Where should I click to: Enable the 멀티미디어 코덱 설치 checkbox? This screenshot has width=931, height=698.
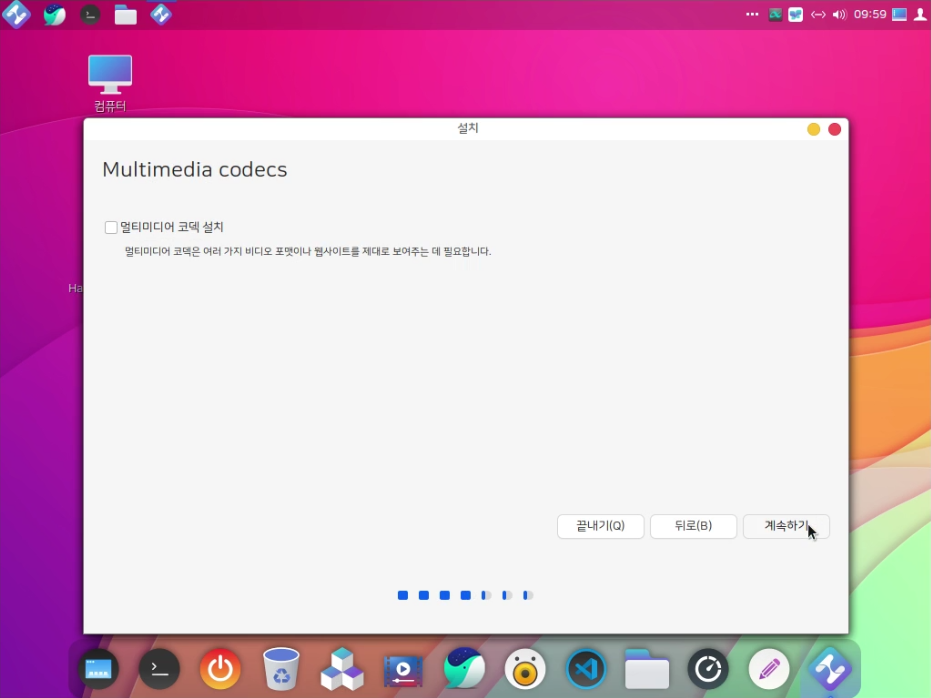pos(111,227)
